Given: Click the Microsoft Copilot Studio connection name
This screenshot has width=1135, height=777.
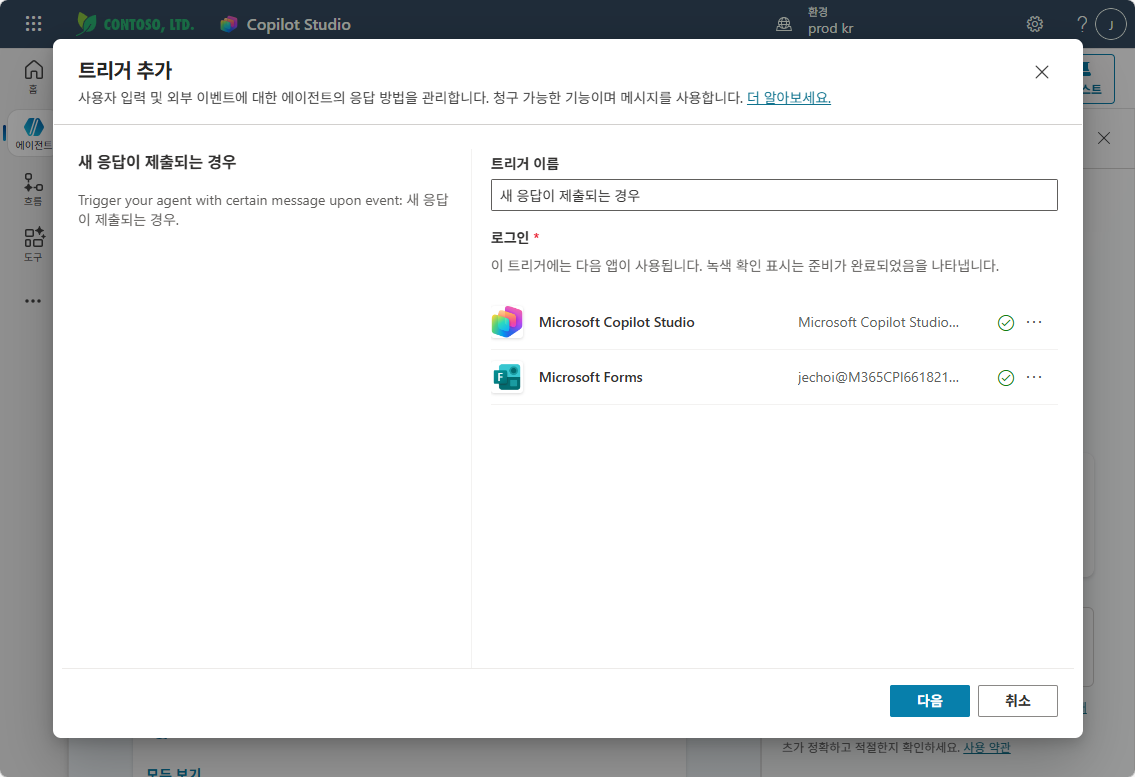Looking at the screenshot, I should [x=617, y=322].
